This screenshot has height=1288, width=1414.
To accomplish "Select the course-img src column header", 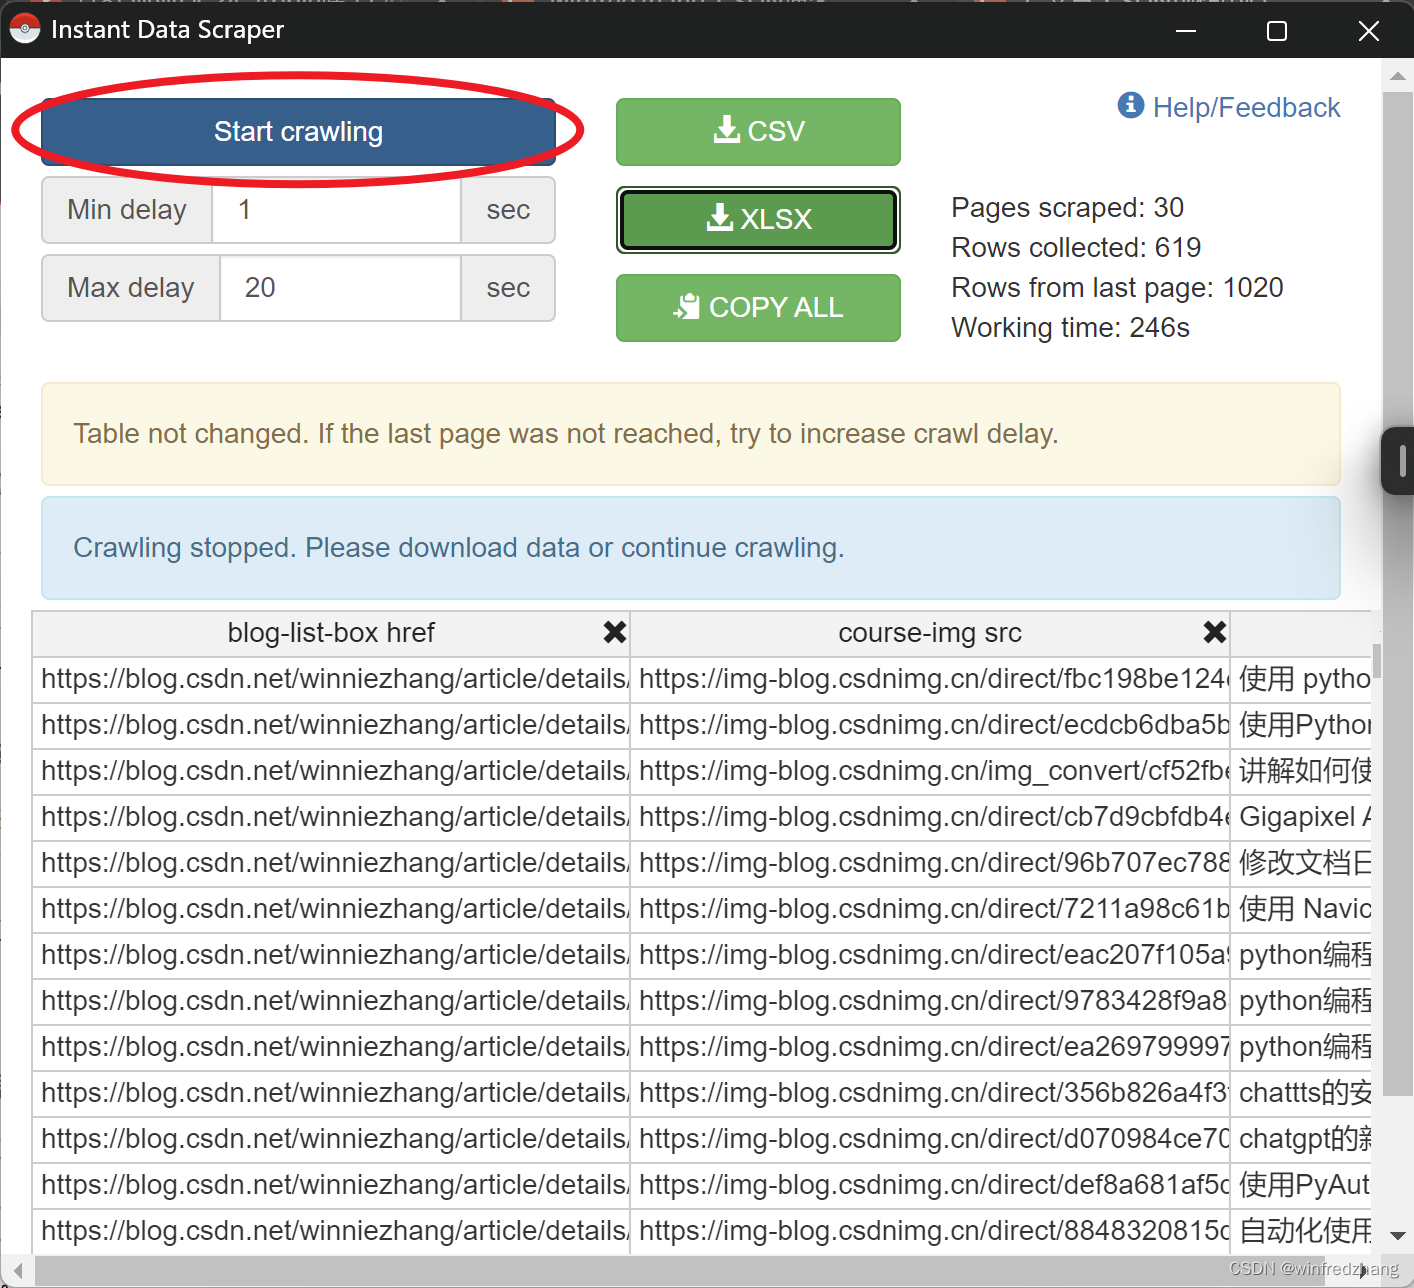I will [930, 633].
